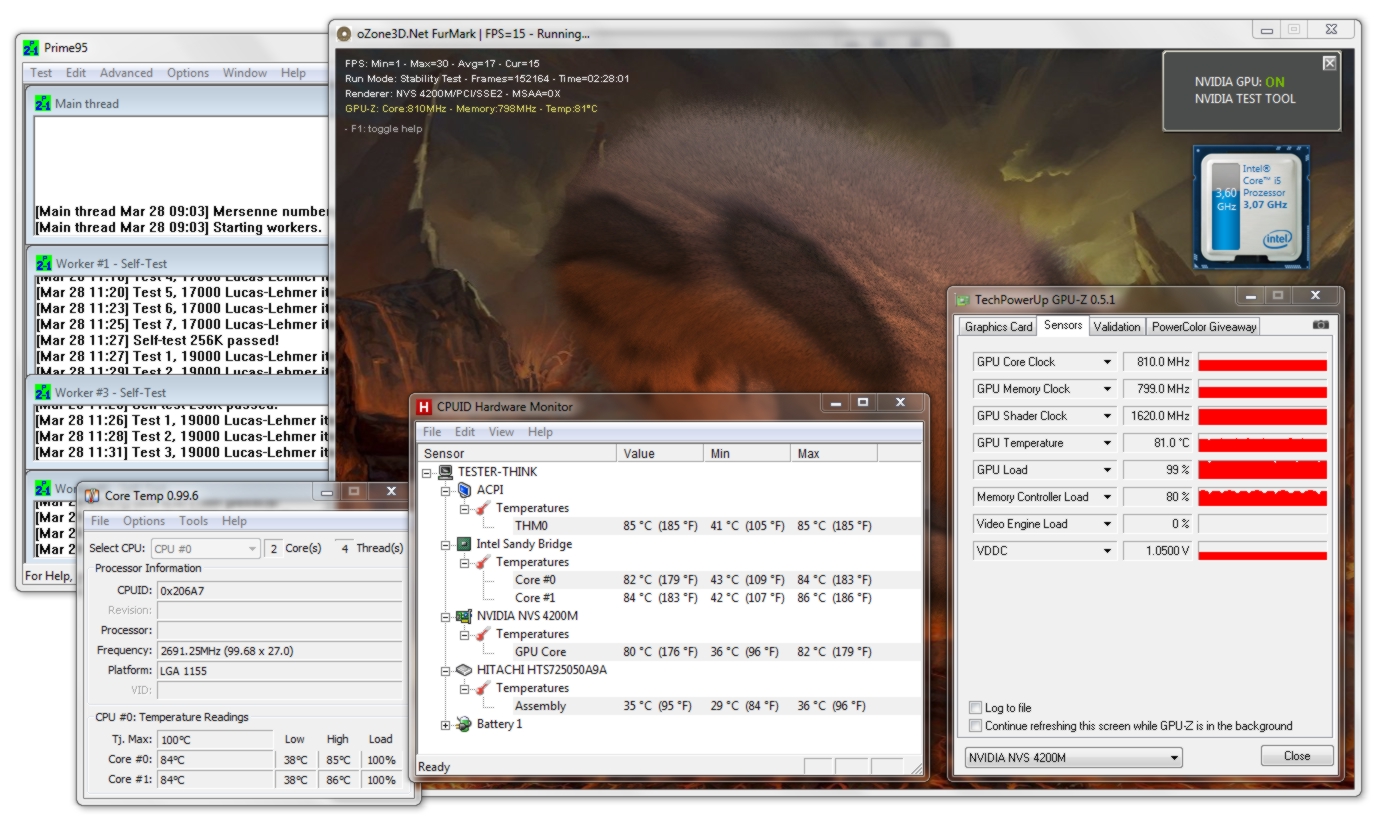
Task: Open the GPU Temperature sensor dropdown
Action: tap(1107, 443)
